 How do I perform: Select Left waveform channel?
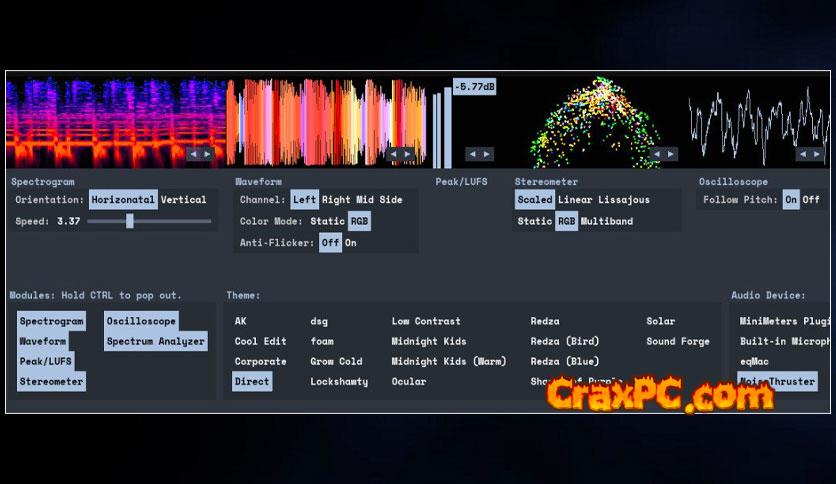(x=304, y=200)
